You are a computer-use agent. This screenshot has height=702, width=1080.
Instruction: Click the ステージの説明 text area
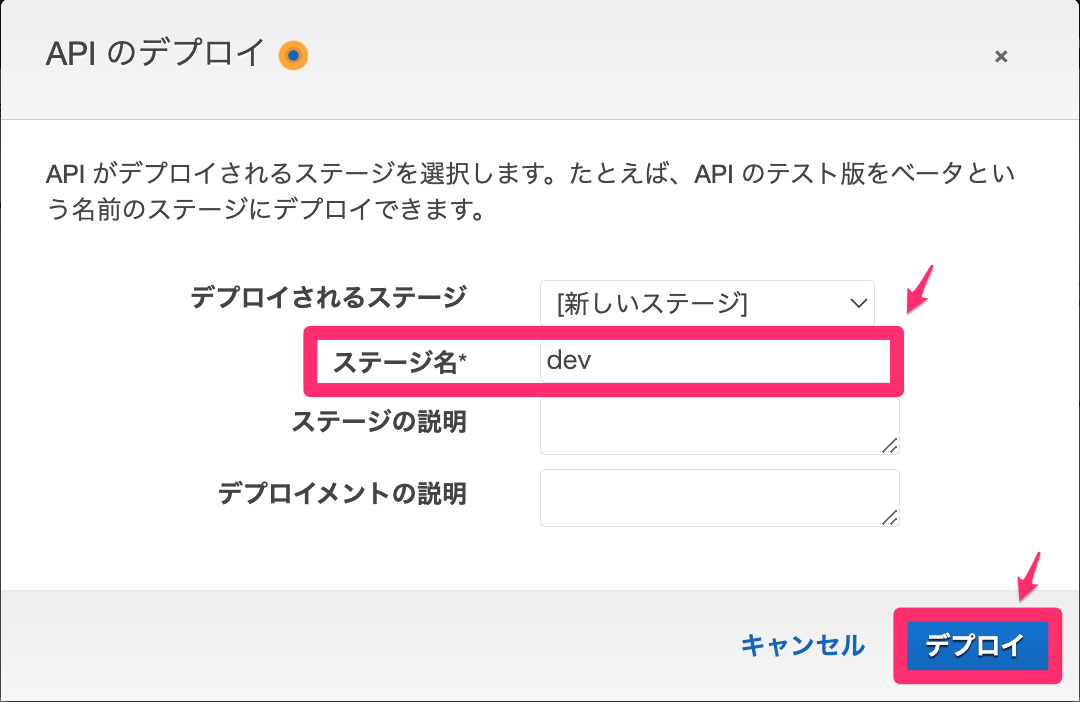[718, 424]
